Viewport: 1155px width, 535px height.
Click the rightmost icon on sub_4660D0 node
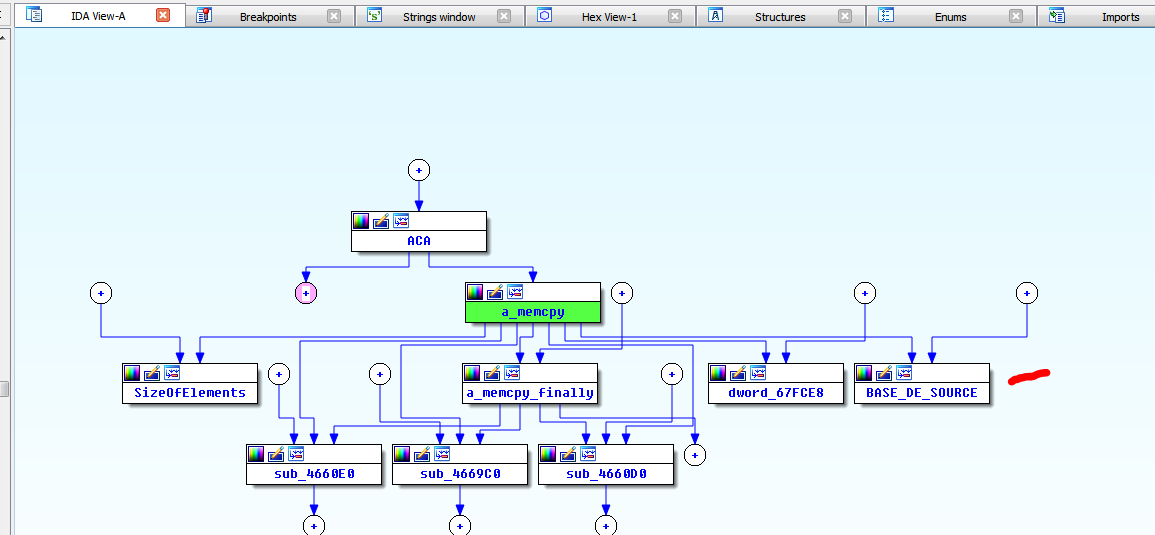tap(587, 454)
